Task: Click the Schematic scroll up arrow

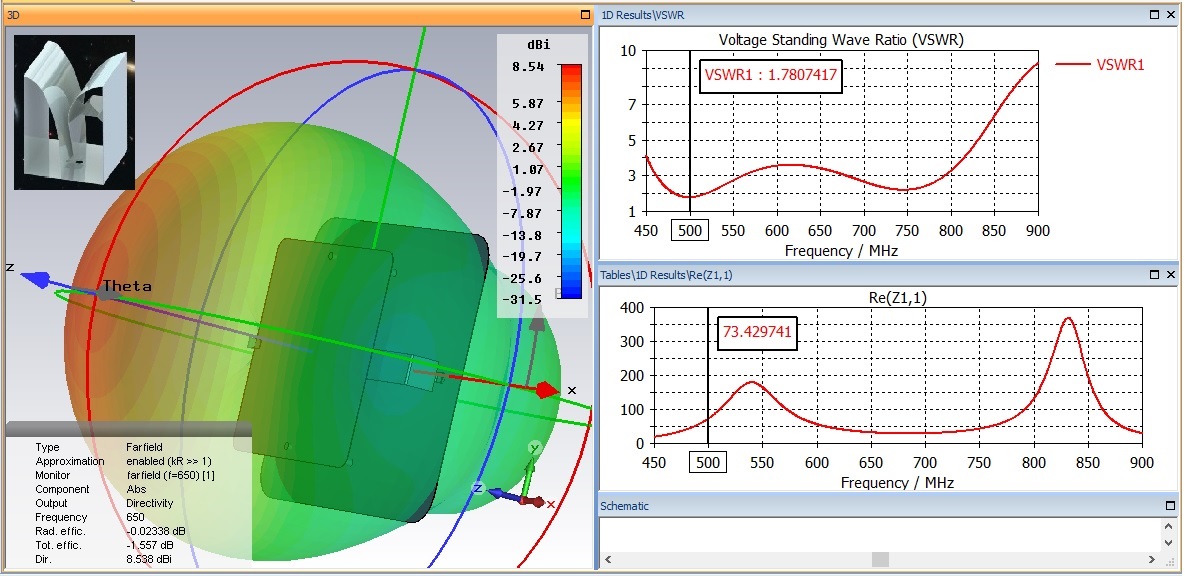Action: 1170,526
